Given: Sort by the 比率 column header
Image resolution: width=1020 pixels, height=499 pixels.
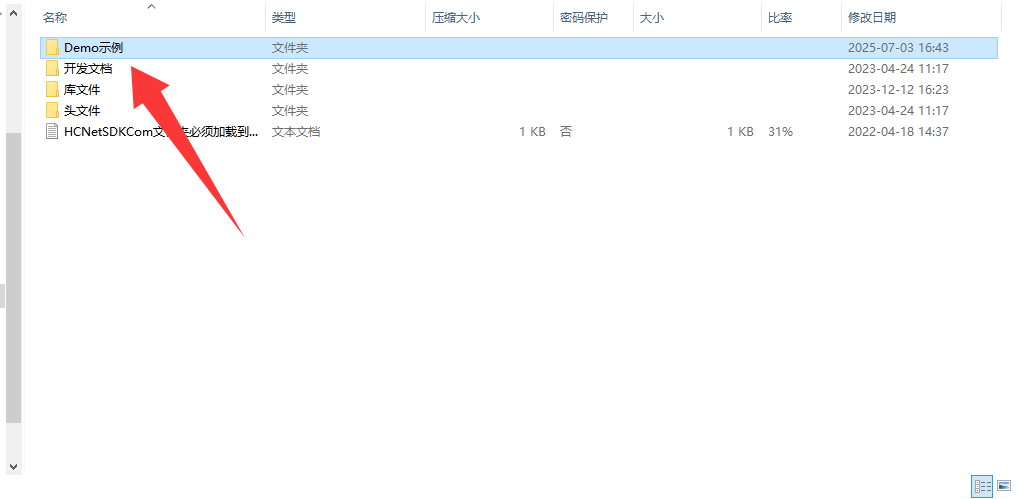Looking at the screenshot, I should point(780,18).
